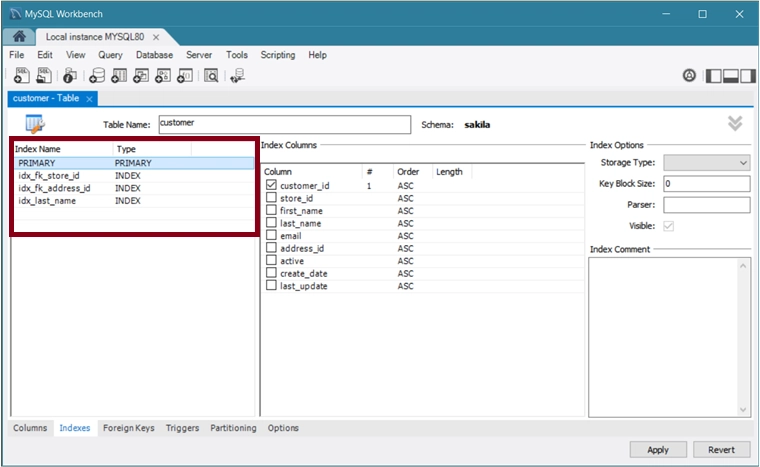Click the reconnect to DBMS icon
The width and height of the screenshot is (760, 467).
tap(238, 75)
